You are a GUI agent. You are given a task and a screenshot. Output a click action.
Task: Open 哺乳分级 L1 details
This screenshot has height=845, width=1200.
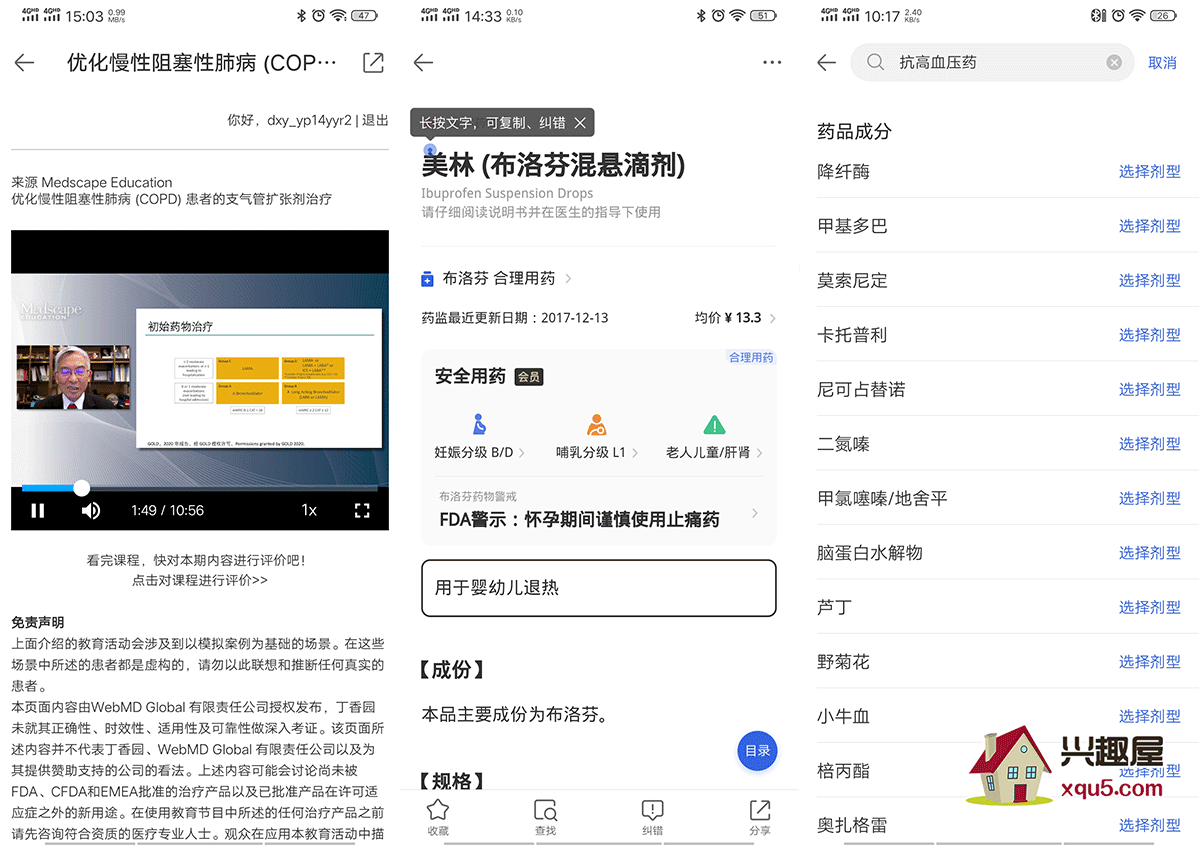596,452
